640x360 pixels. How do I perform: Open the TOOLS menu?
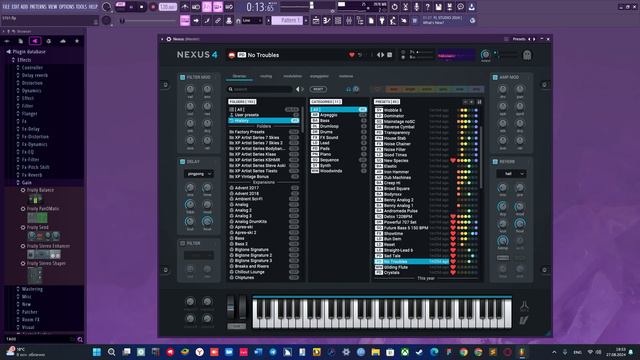click(x=82, y=7)
